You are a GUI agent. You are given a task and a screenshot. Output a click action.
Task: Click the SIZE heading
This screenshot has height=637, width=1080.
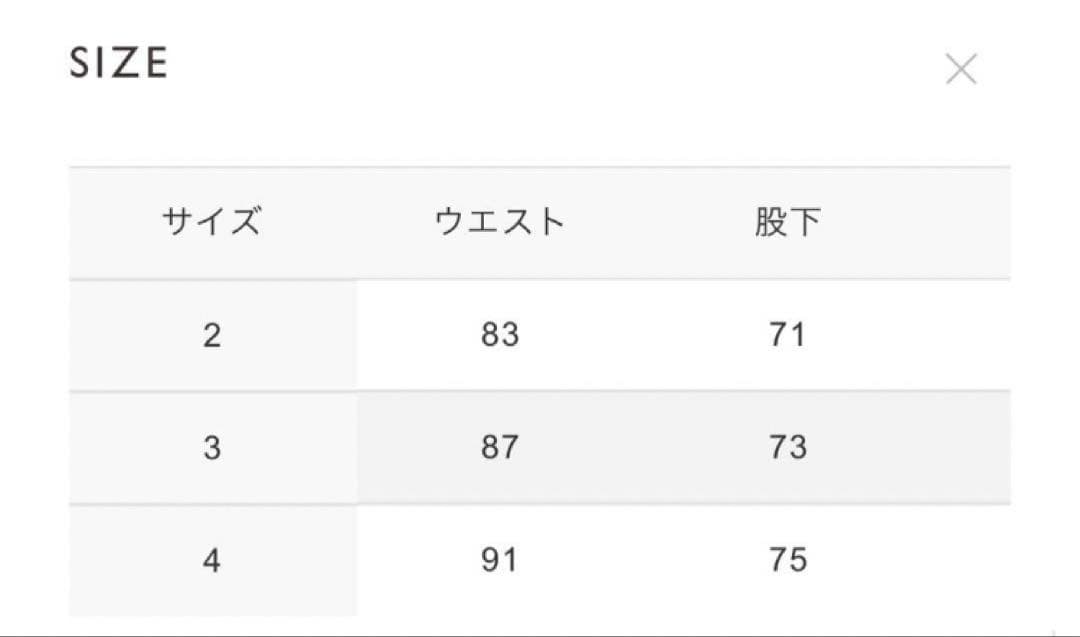click(x=118, y=63)
